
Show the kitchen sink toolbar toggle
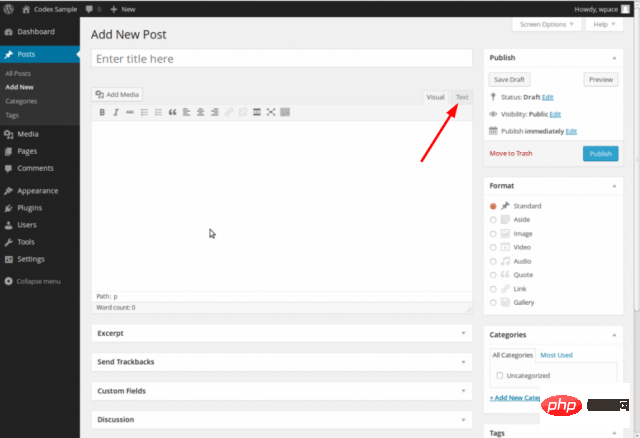coord(285,112)
